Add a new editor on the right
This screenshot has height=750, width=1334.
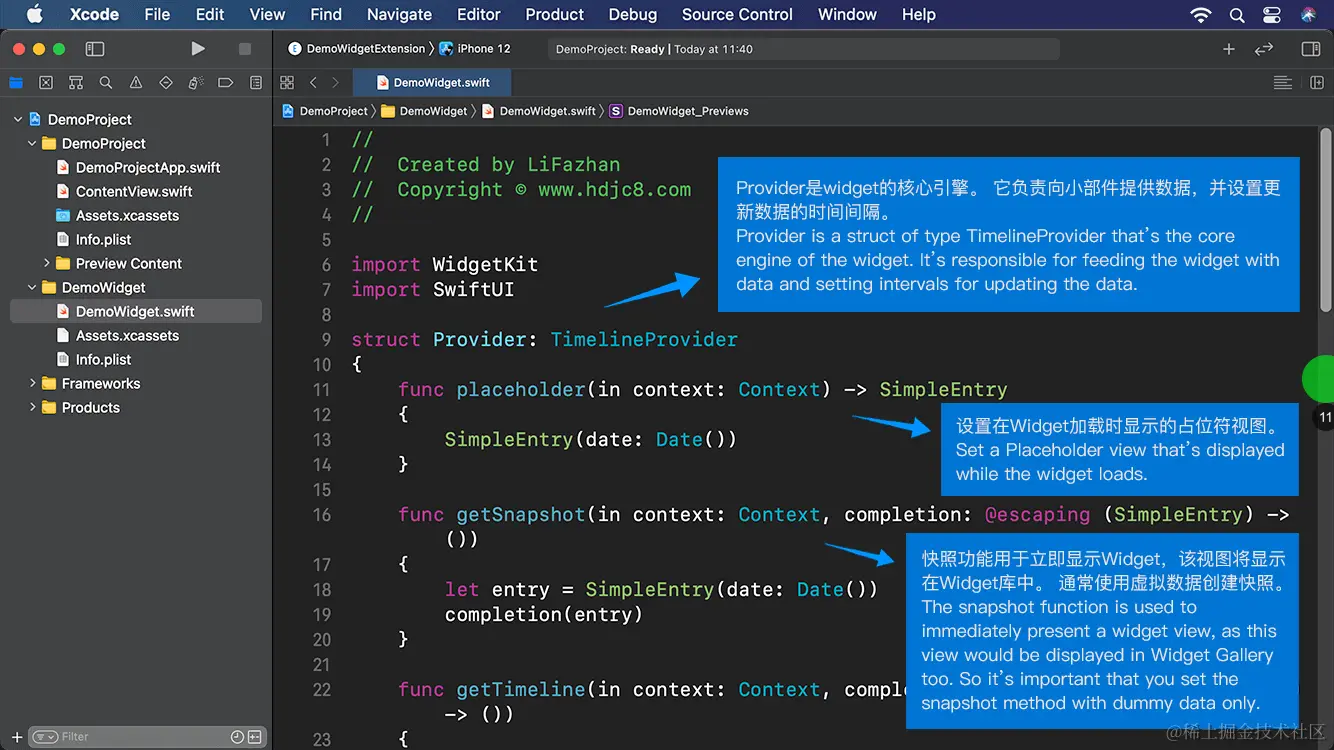point(1316,83)
